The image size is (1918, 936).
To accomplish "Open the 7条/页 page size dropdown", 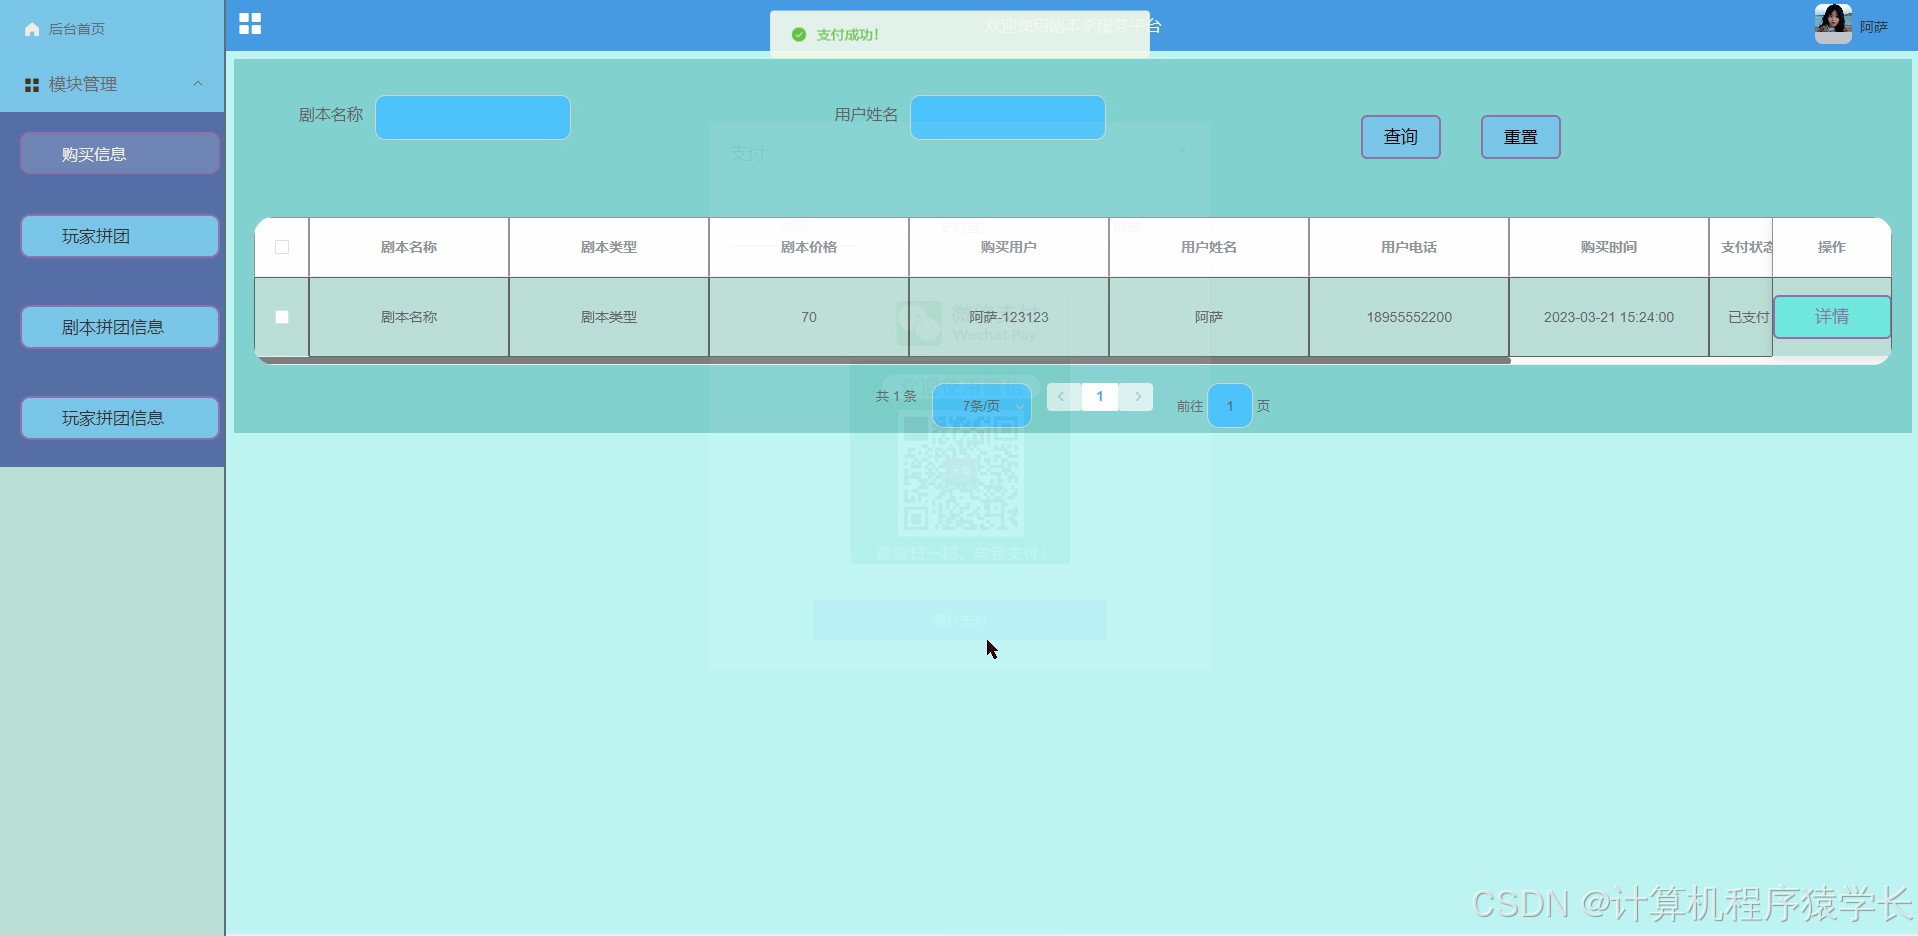I will point(982,406).
